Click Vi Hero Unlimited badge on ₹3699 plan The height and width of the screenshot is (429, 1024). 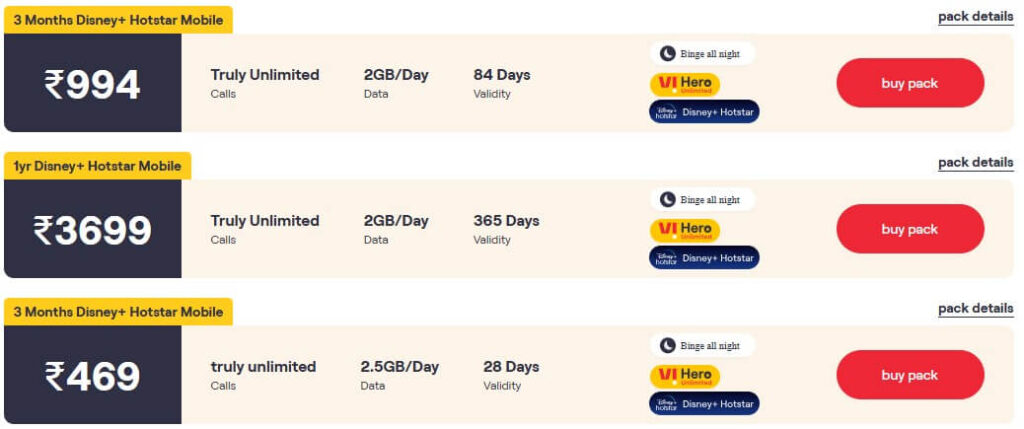(x=685, y=230)
